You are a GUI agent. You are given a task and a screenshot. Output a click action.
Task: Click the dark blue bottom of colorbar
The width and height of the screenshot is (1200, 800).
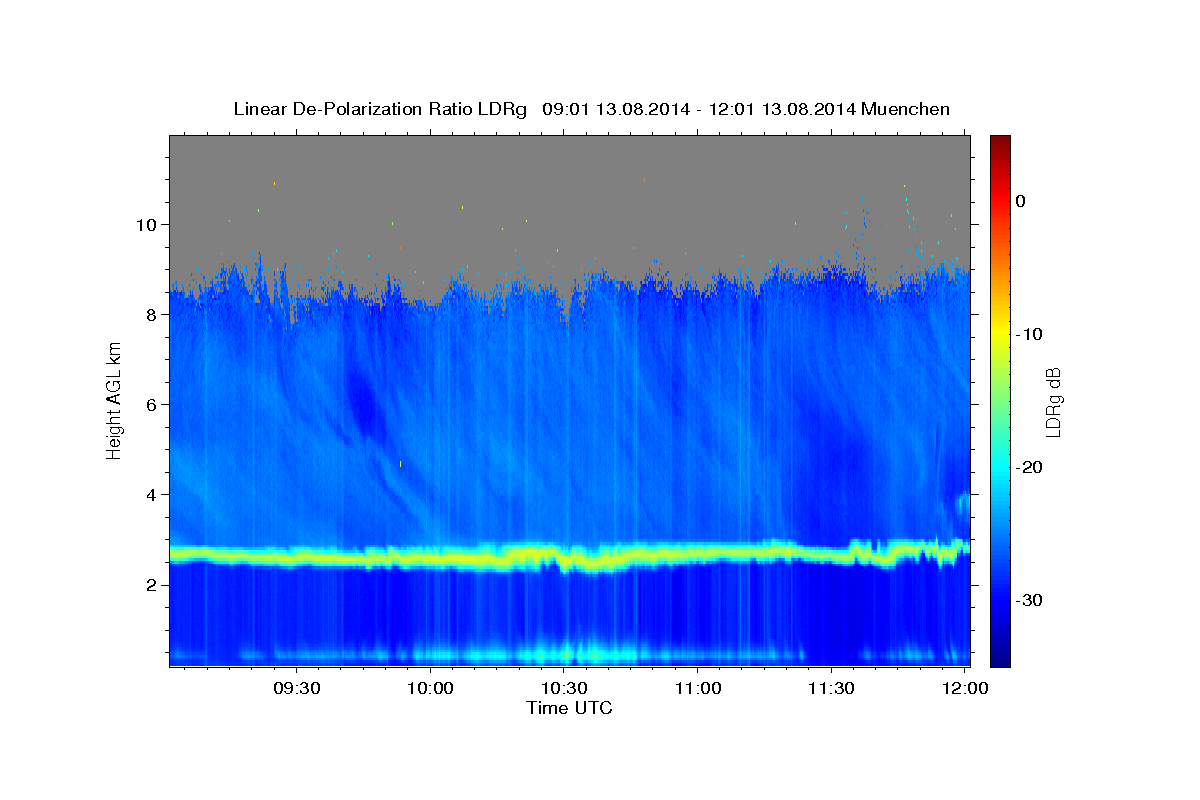click(1000, 655)
